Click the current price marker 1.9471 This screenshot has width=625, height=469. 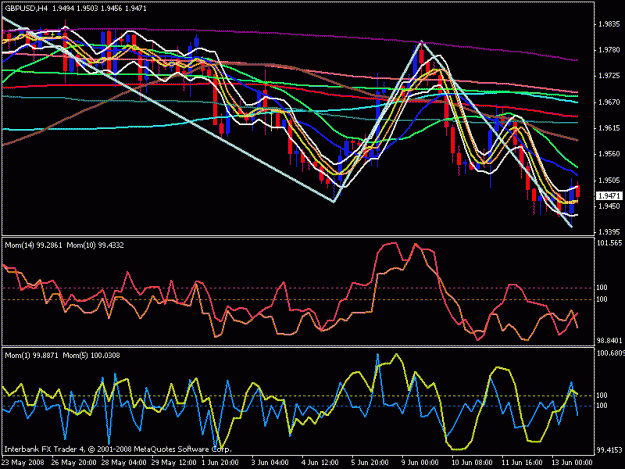pyautogui.click(x=609, y=196)
